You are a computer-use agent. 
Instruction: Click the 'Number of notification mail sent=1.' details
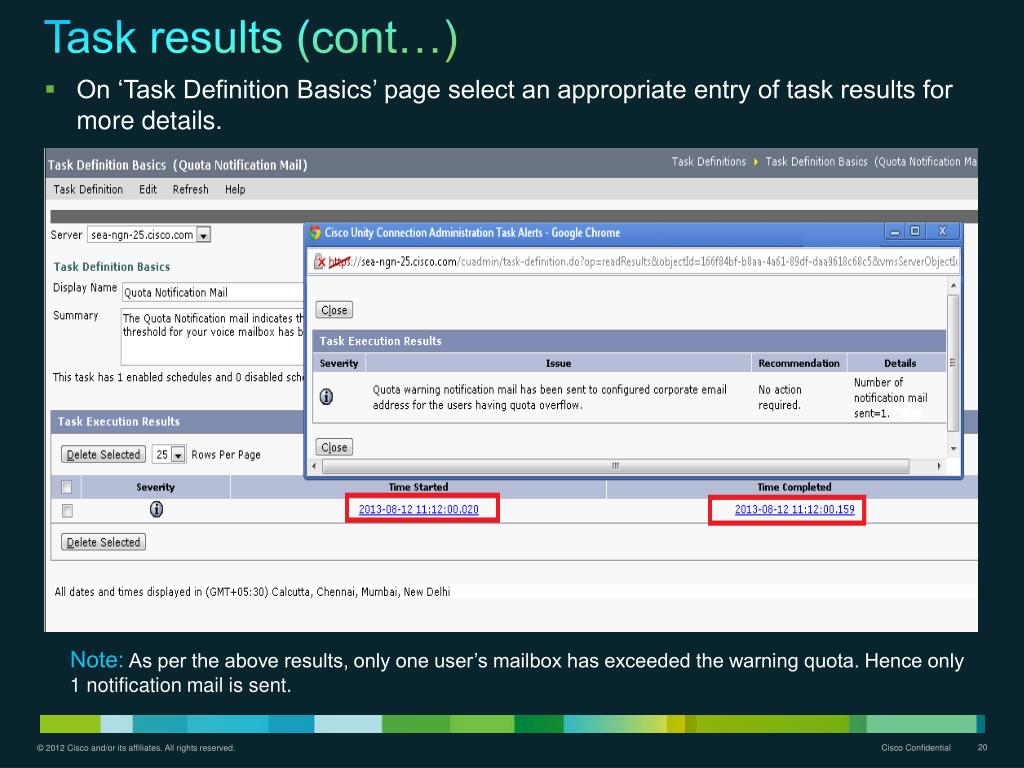click(x=891, y=398)
